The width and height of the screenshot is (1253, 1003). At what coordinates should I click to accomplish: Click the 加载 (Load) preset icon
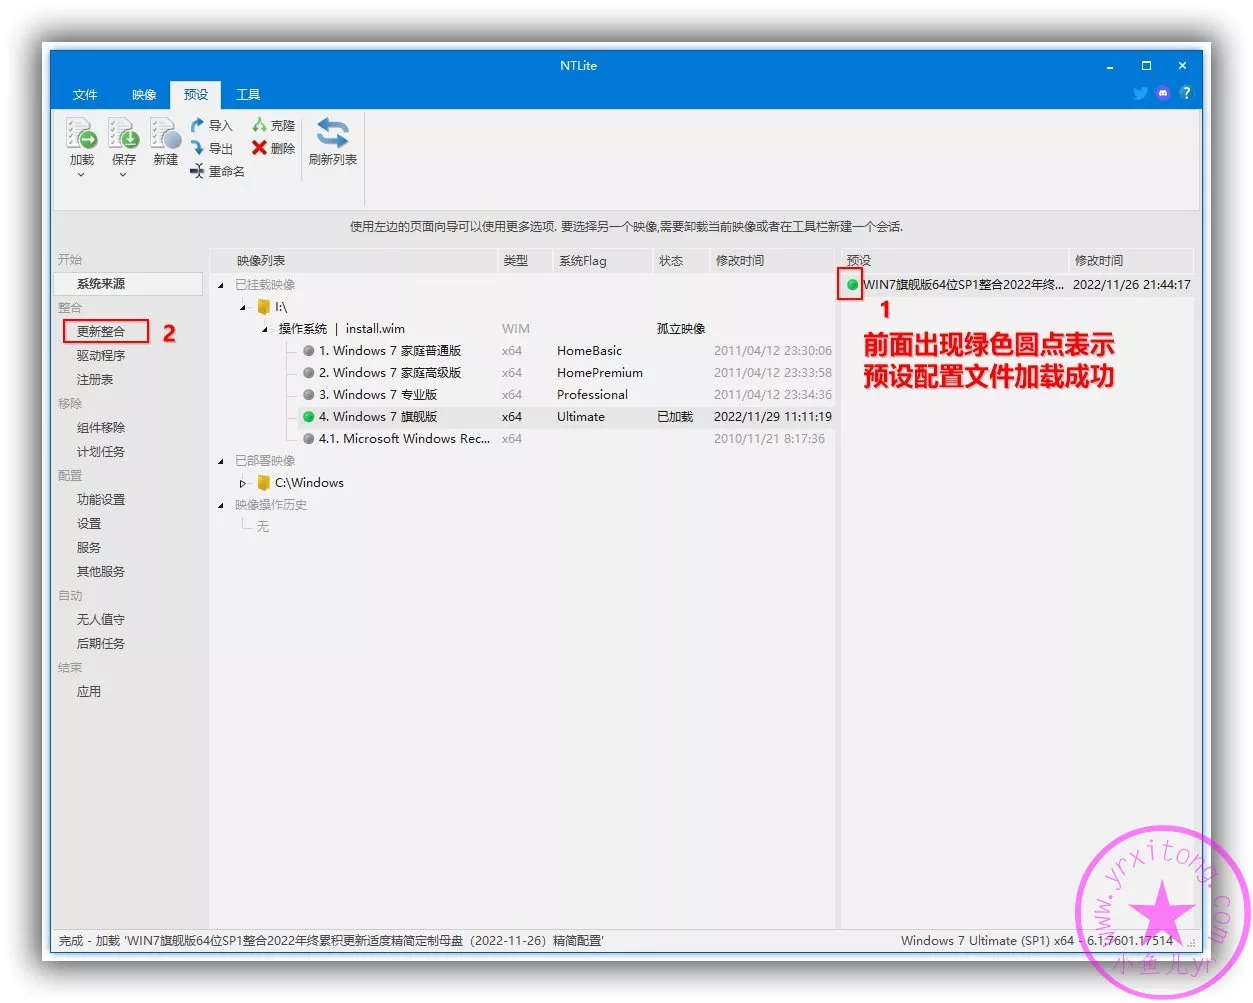(81, 133)
